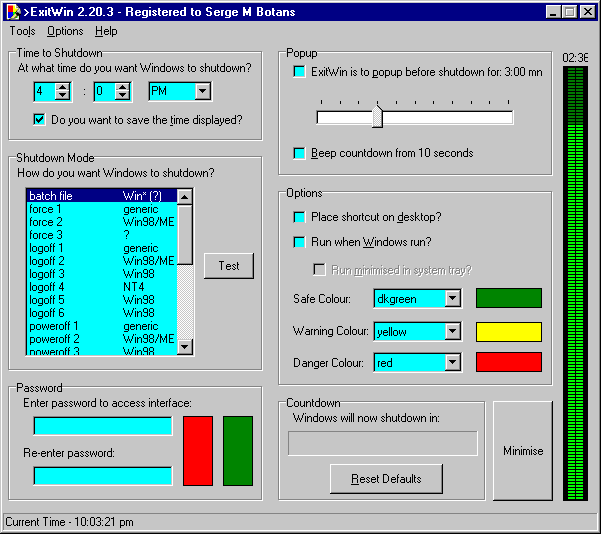Open the Options menu
Screen dimensions: 601x534
click(65, 31)
